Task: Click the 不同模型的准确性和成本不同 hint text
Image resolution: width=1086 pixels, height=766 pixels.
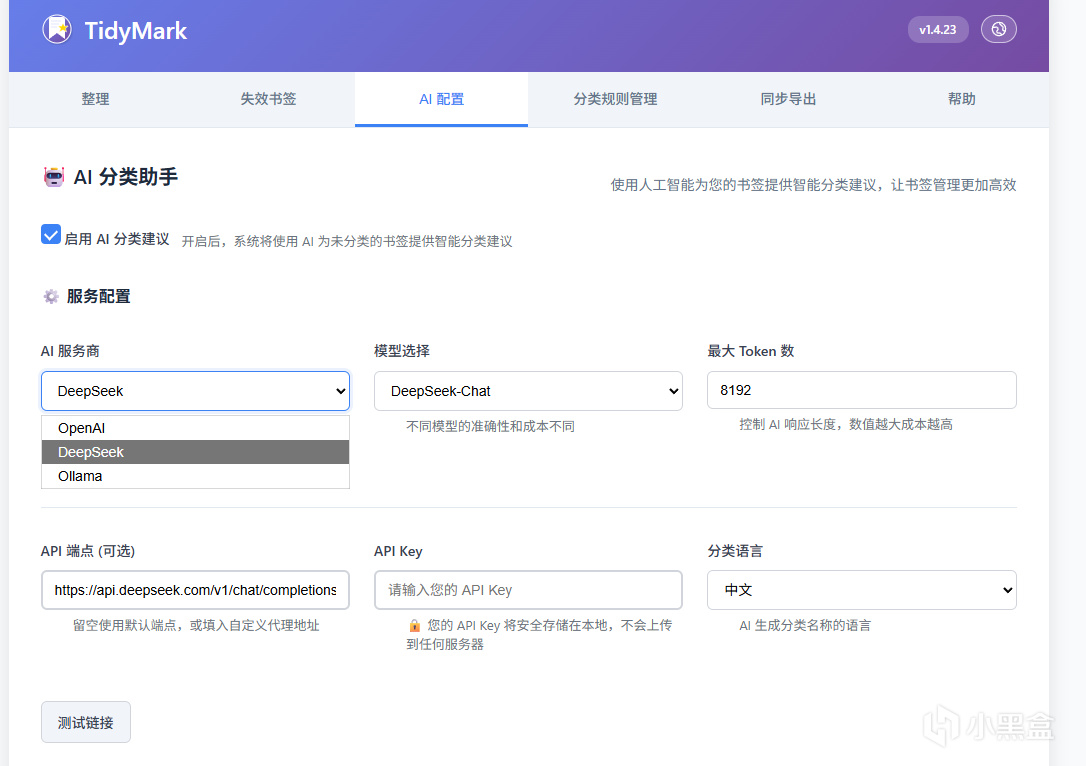Action: pyautogui.click(x=490, y=427)
